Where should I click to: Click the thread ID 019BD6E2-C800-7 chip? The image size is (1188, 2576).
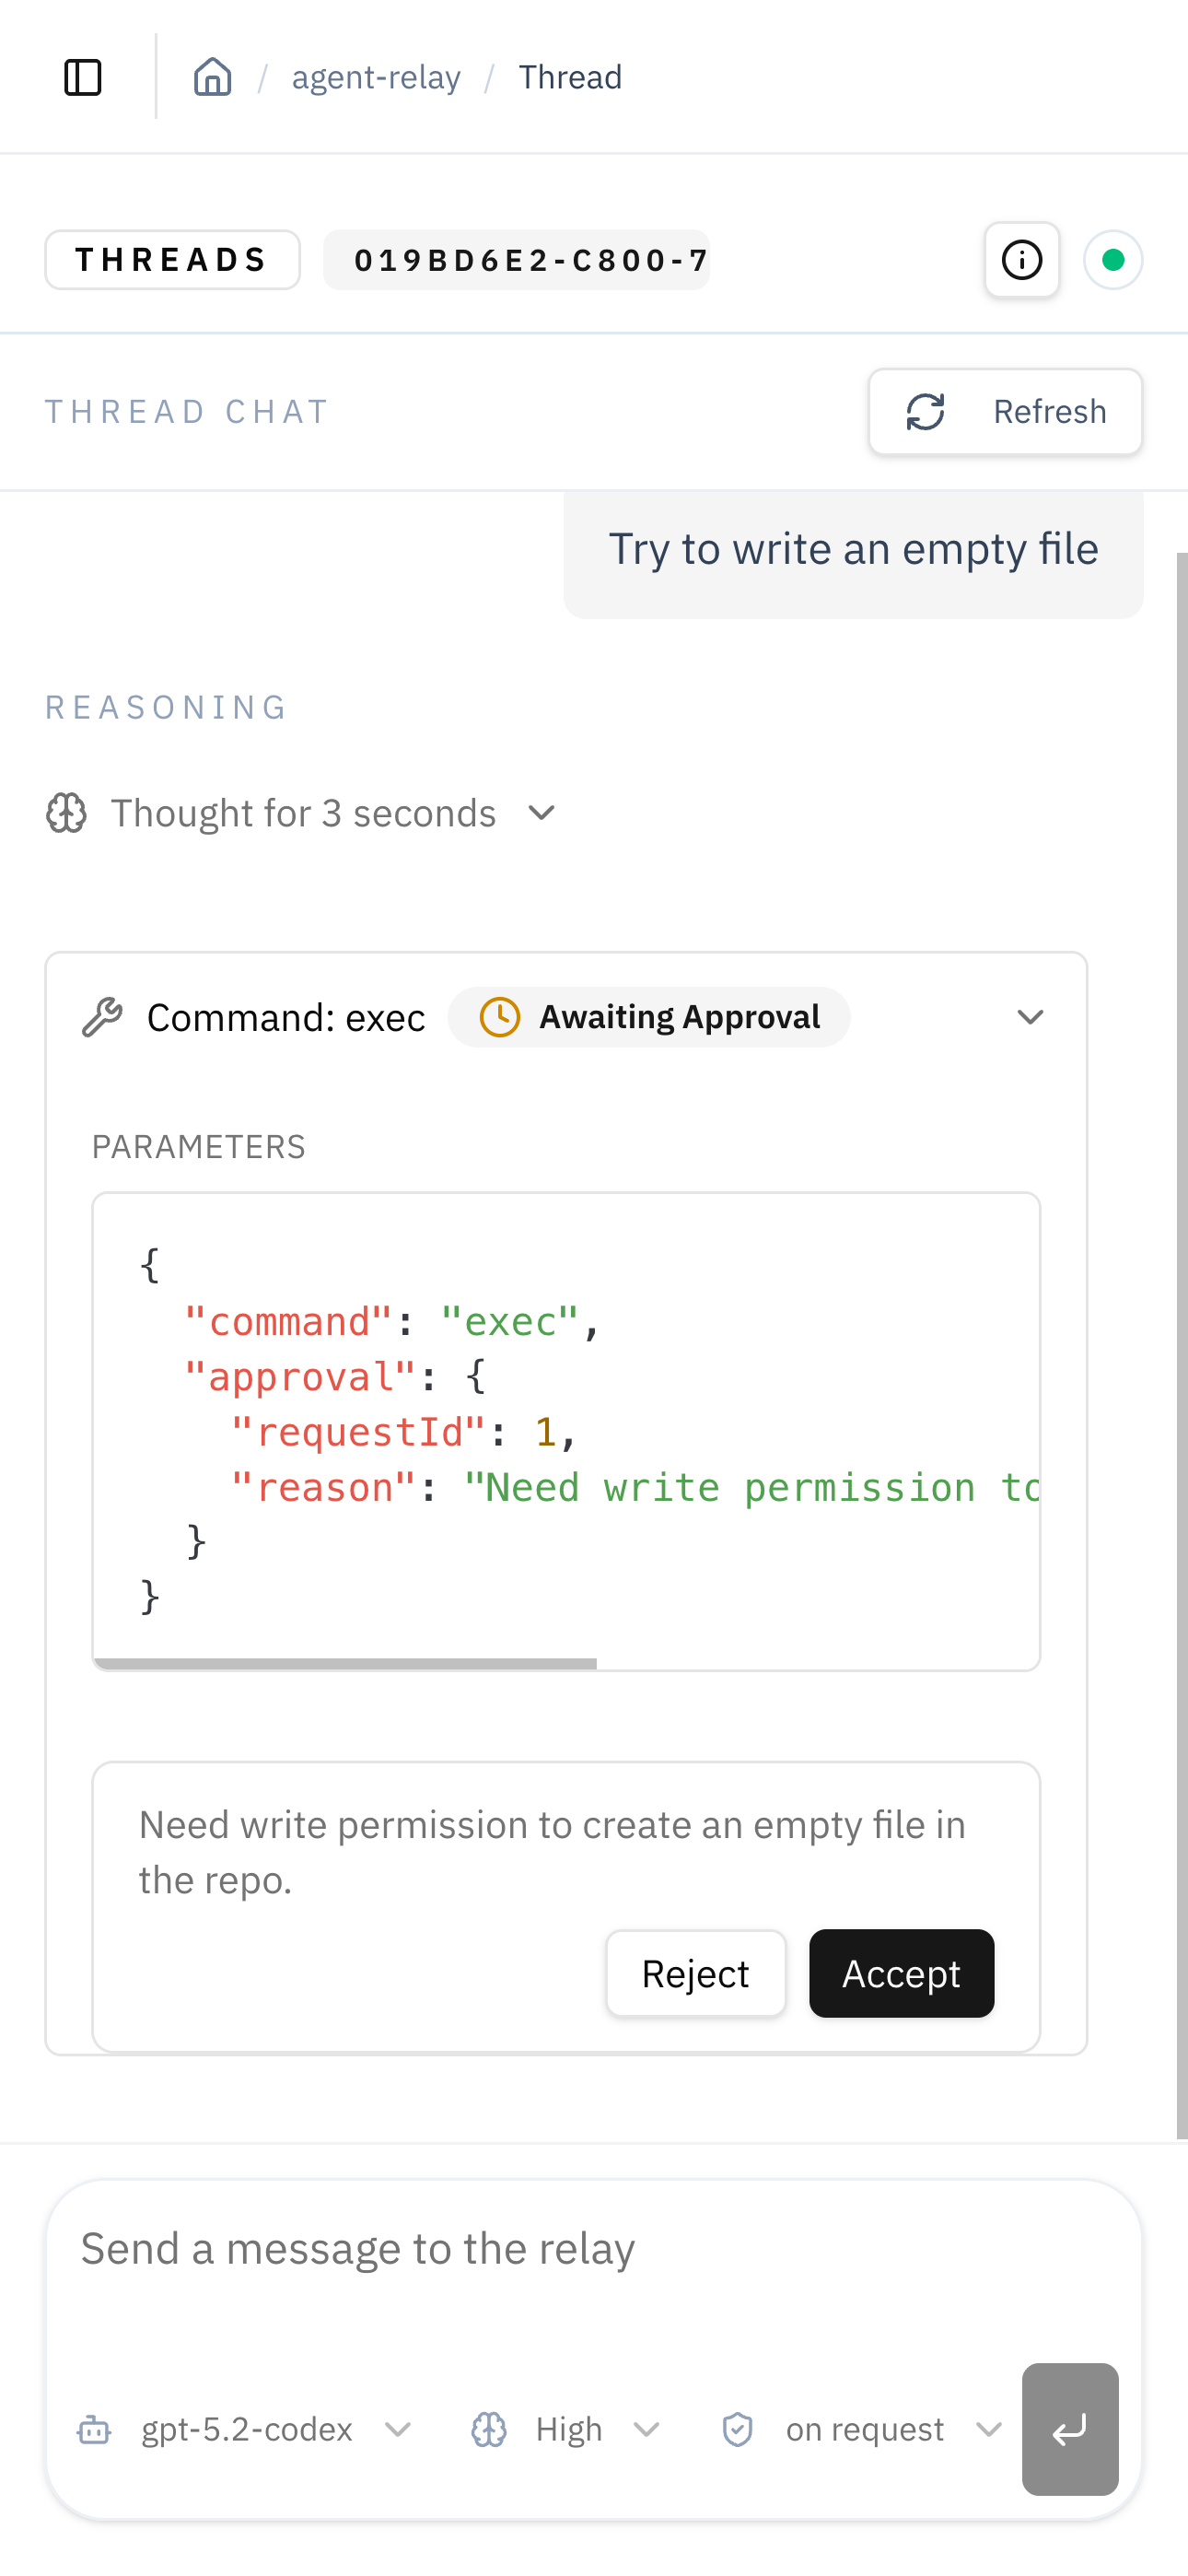click(x=517, y=260)
